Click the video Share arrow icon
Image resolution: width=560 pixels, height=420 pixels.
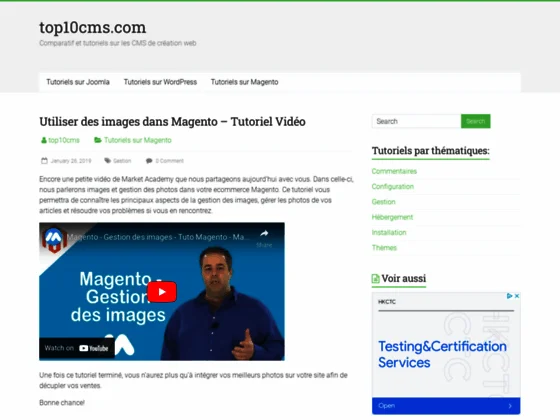[264, 234]
